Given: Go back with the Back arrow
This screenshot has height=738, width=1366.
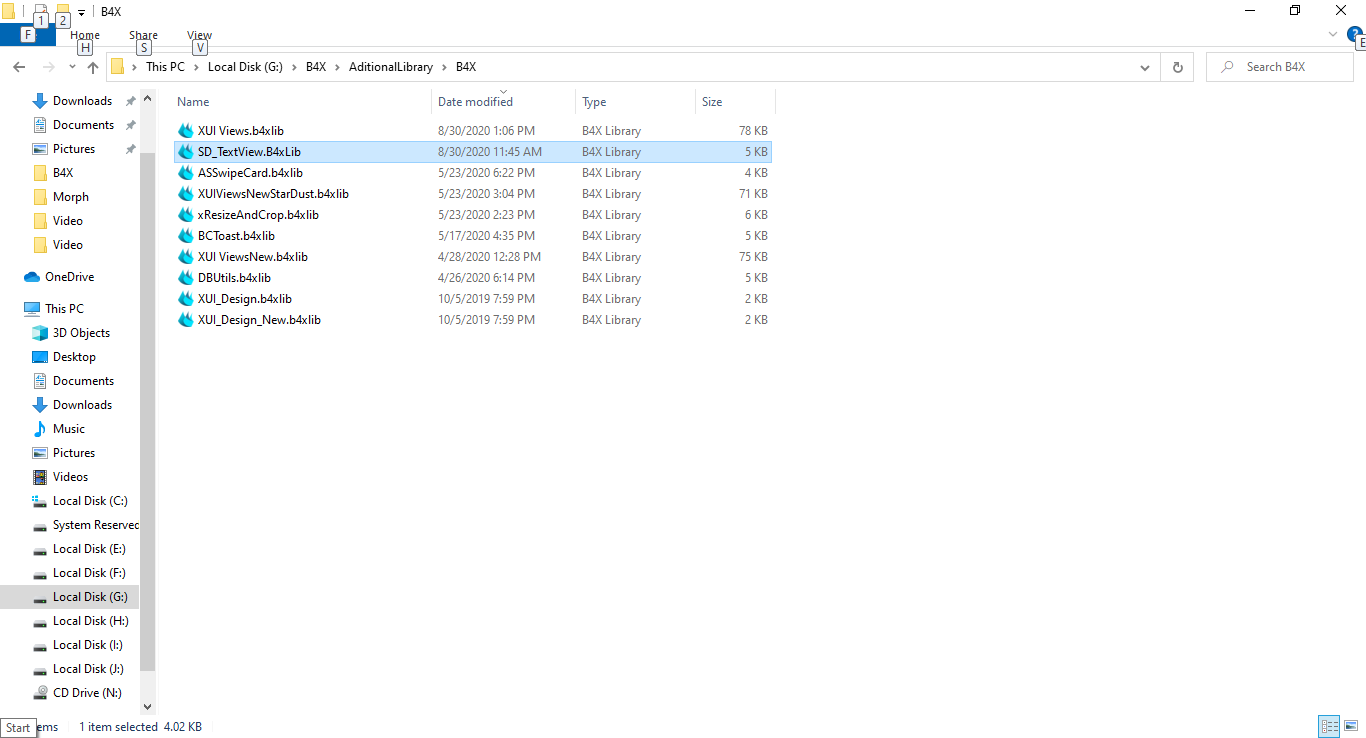Looking at the screenshot, I should [19, 67].
